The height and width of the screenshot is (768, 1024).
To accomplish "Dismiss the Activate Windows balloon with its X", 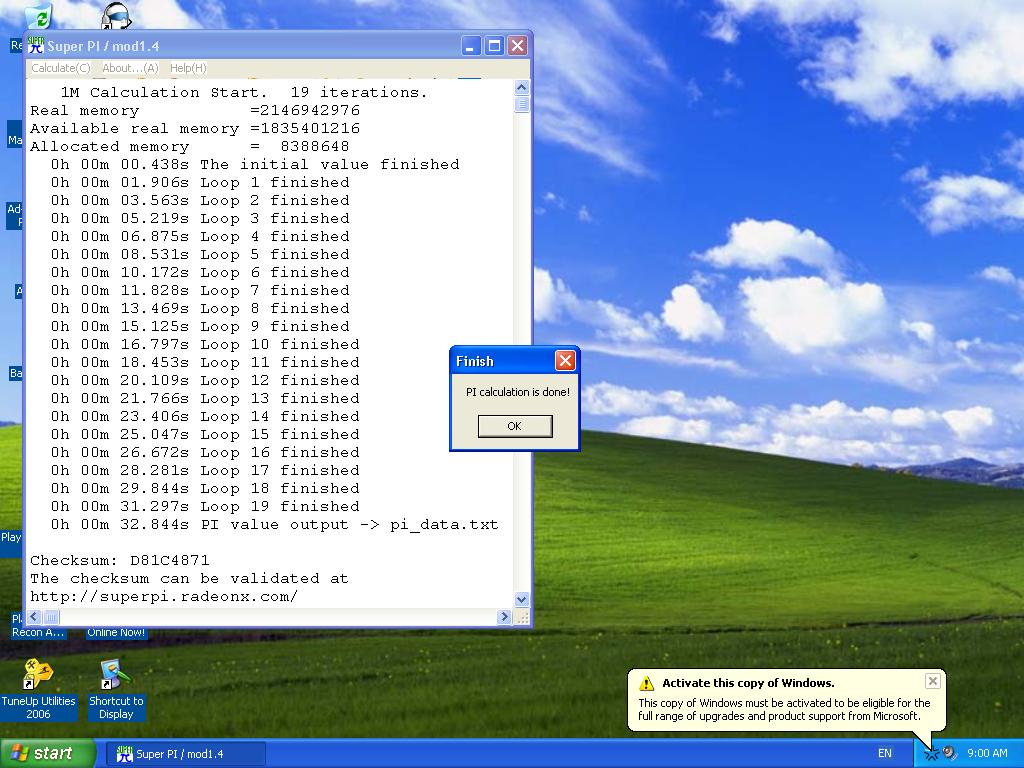I will pos(933,681).
